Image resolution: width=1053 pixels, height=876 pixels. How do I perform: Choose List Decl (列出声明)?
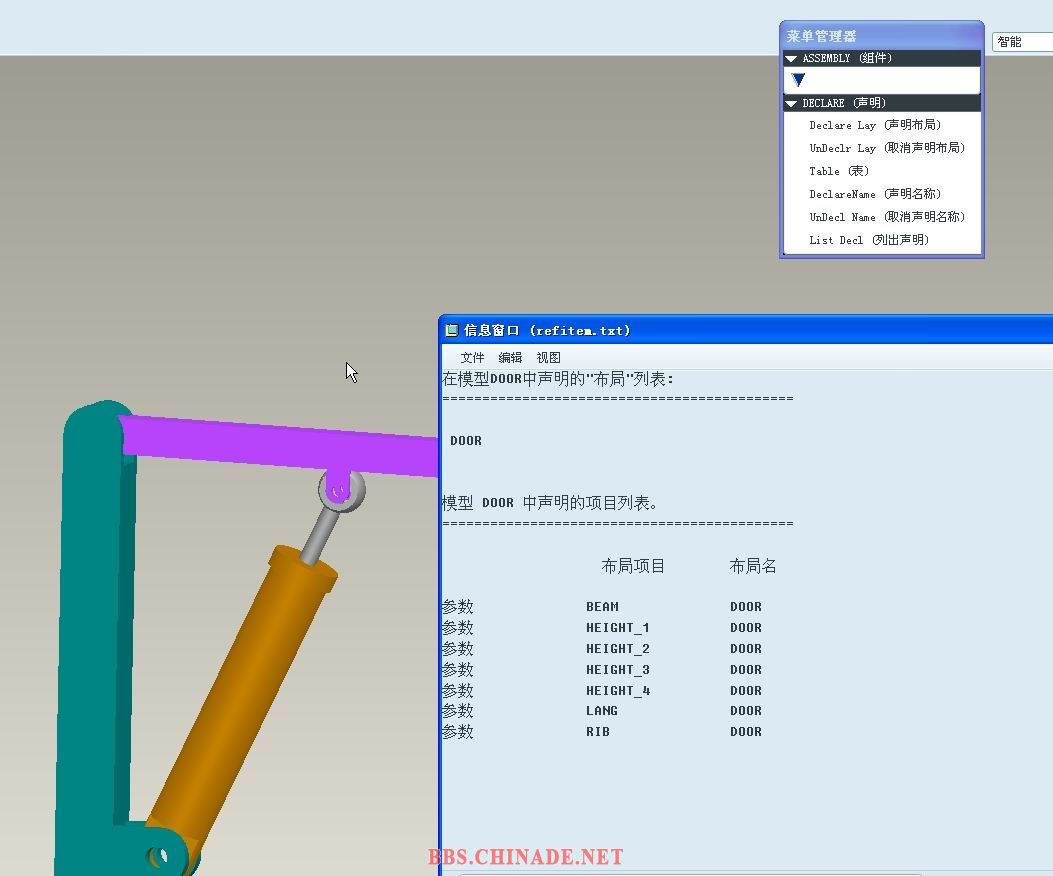pyautogui.click(x=869, y=240)
